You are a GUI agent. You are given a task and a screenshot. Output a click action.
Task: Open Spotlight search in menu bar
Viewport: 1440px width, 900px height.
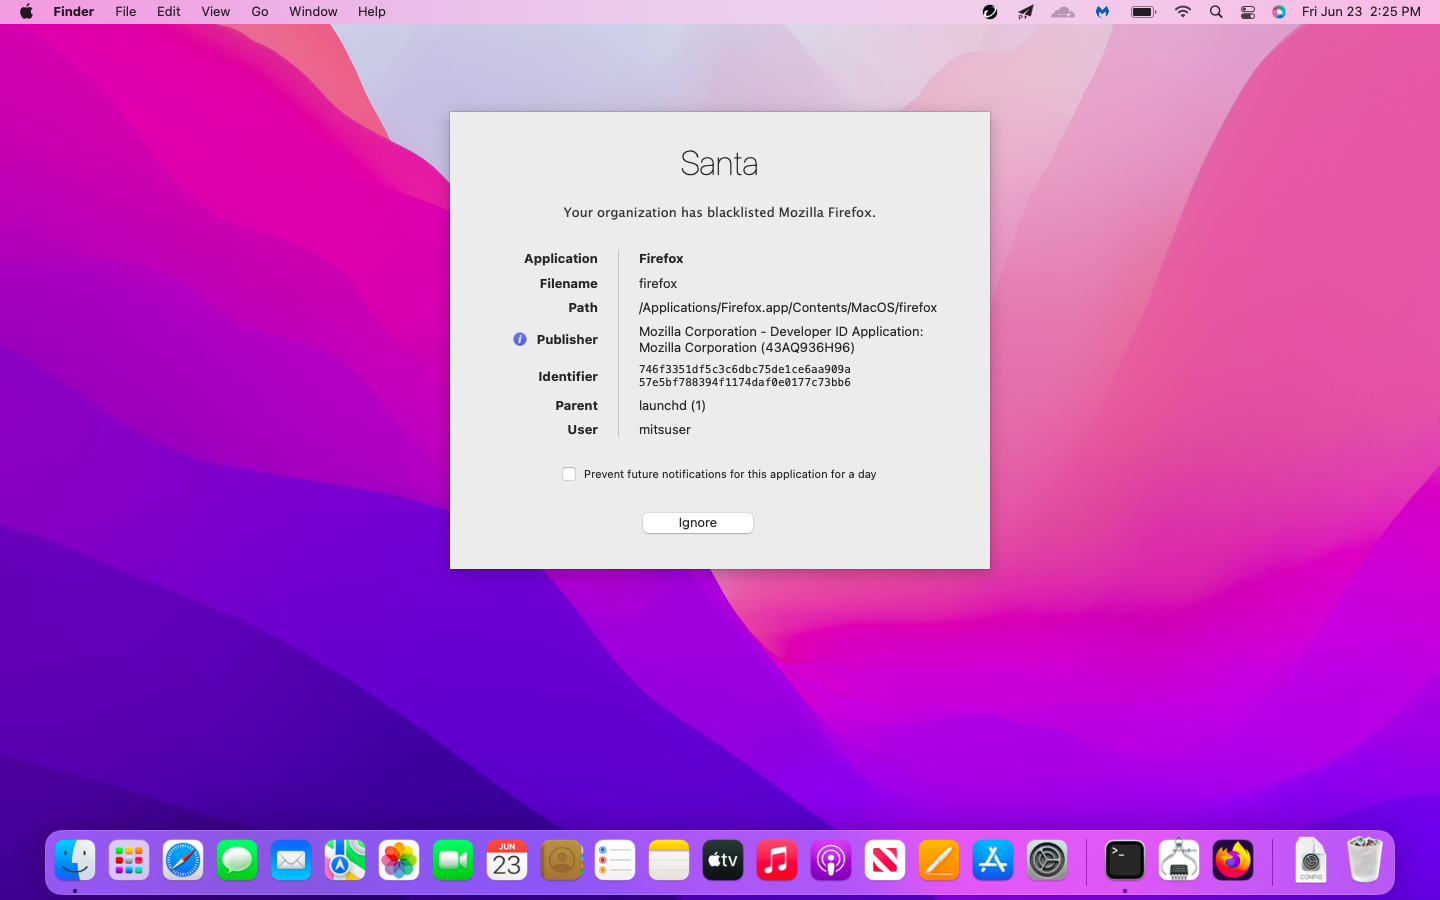tap(1216, 12)
